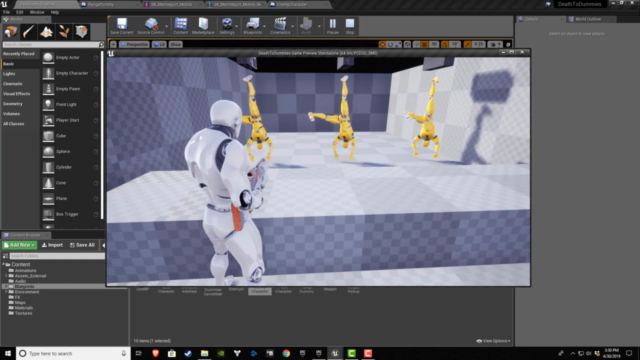Pause the game preview

[333, 26]
